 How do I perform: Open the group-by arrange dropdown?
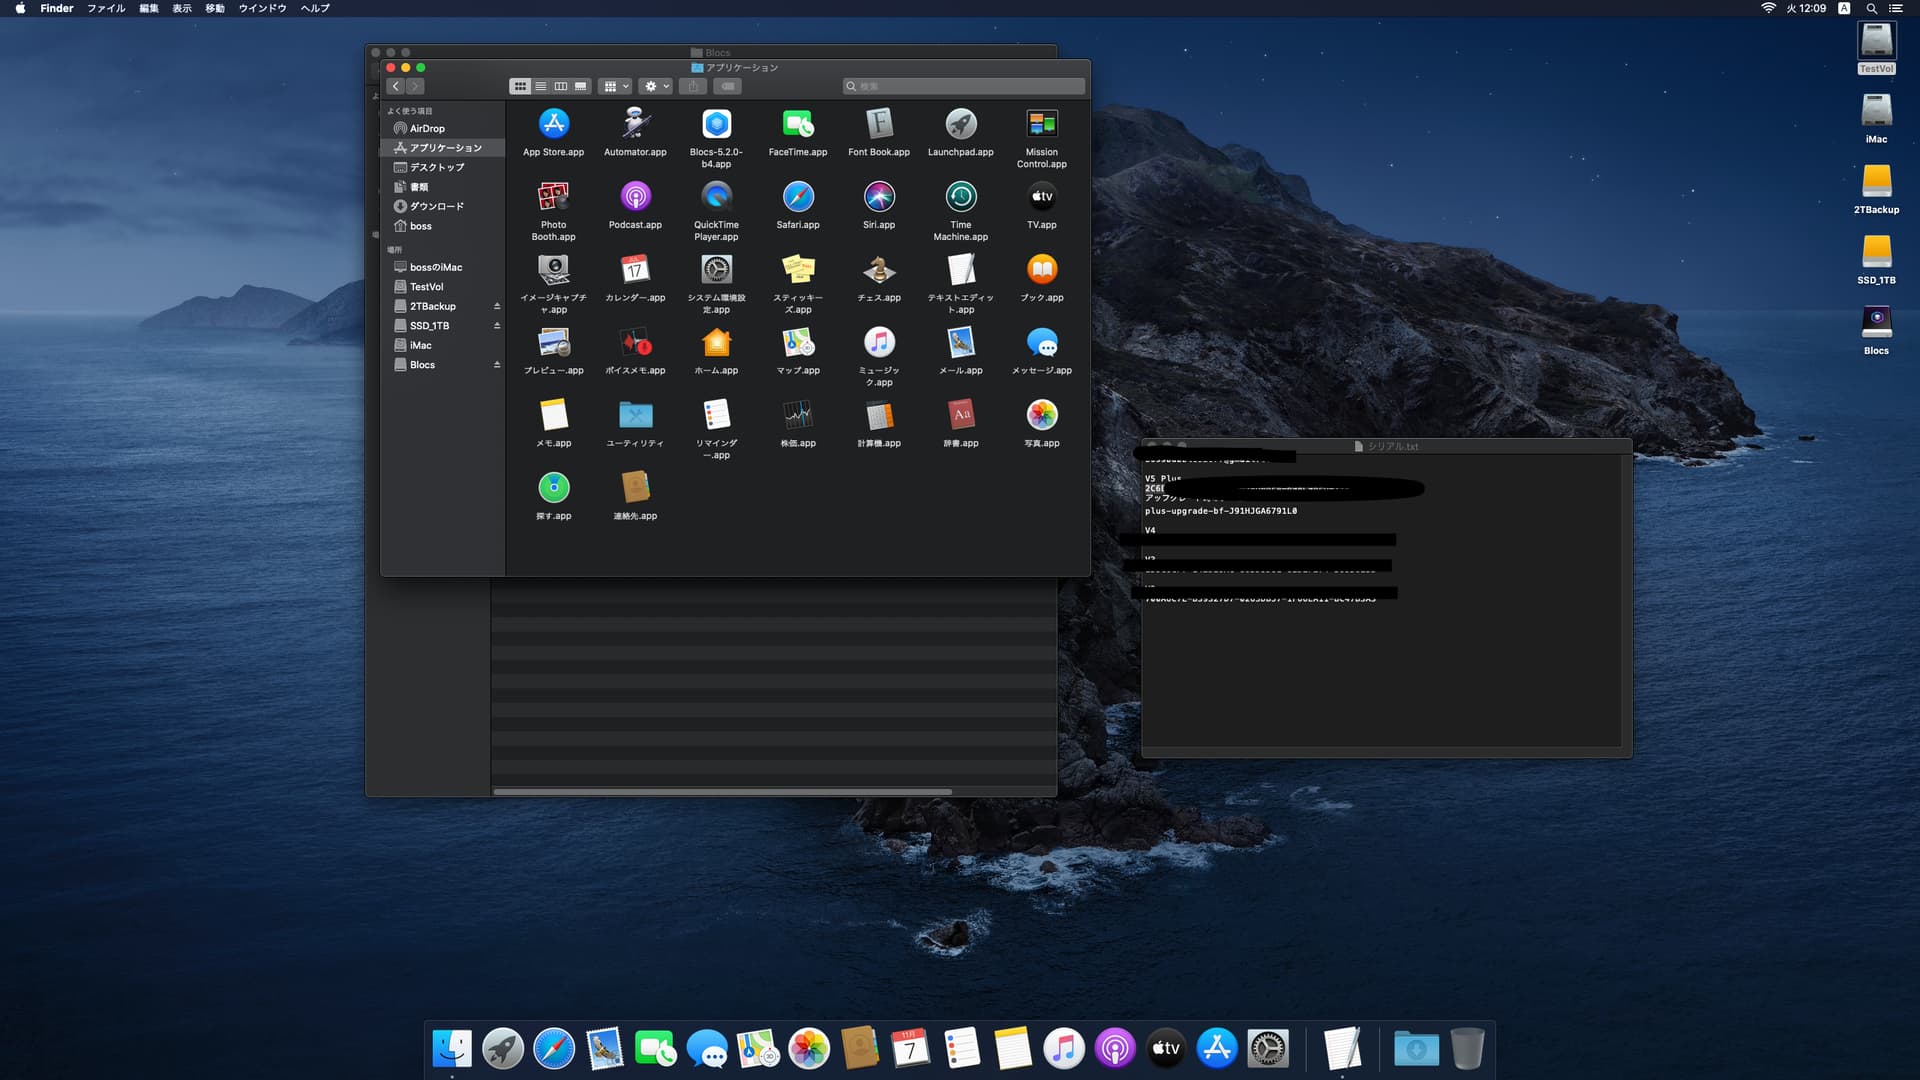point(615,87)
